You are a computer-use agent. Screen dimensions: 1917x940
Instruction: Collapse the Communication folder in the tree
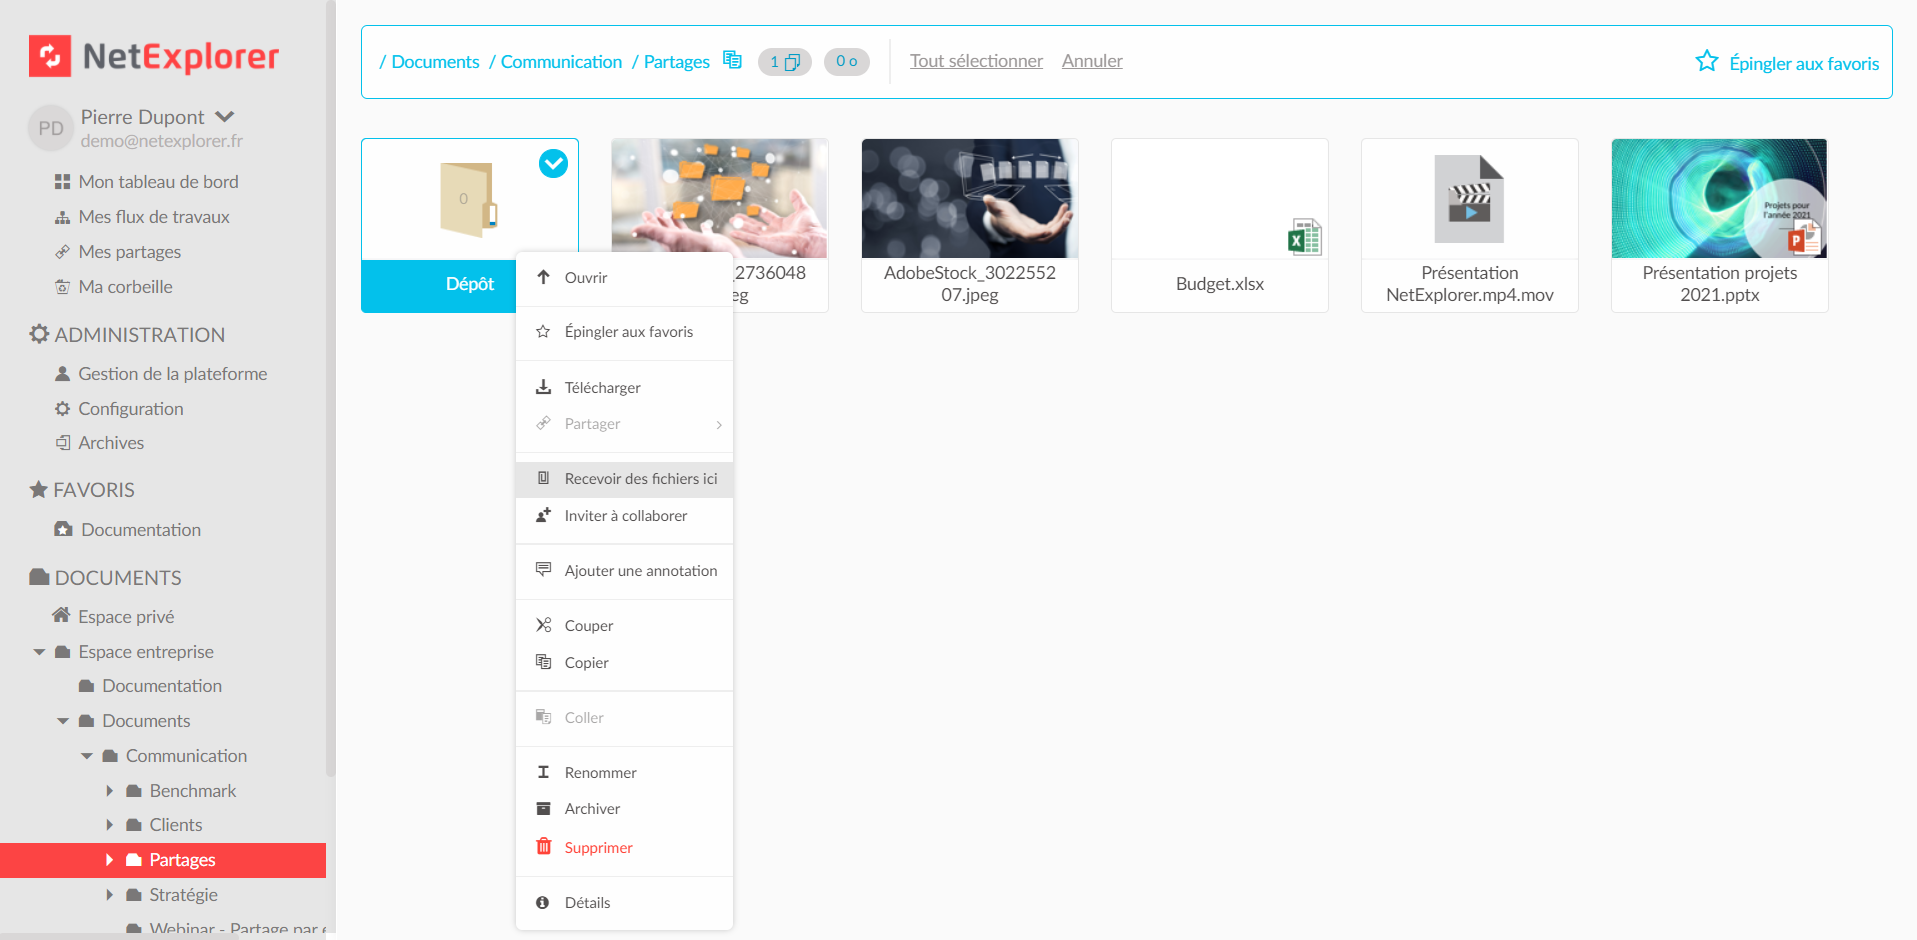pyautogui.click(x=86, y=755)
